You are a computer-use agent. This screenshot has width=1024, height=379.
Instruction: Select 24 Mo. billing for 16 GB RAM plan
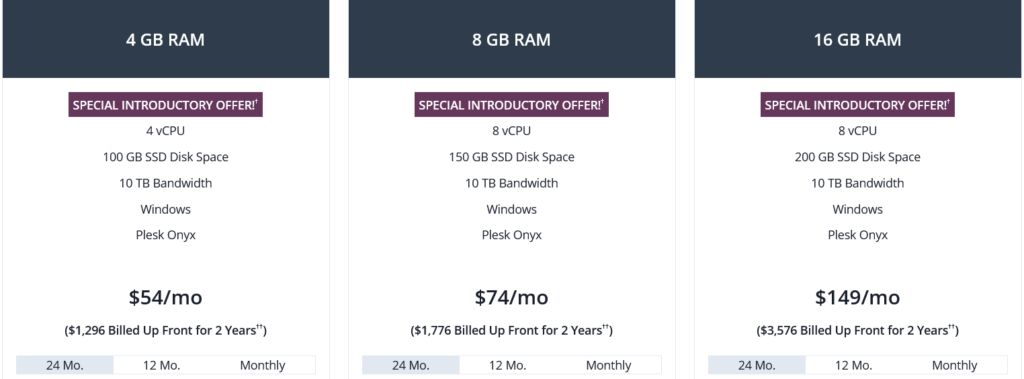coord(757,365)
